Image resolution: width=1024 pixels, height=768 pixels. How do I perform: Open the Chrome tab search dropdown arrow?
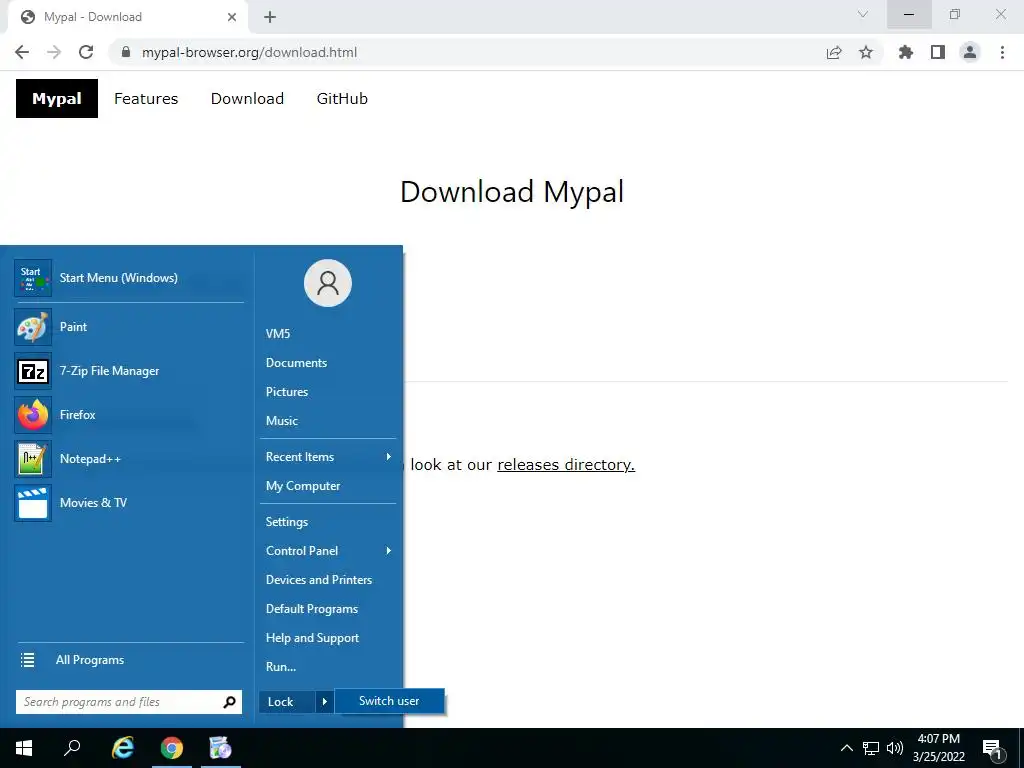click(863, 14)
